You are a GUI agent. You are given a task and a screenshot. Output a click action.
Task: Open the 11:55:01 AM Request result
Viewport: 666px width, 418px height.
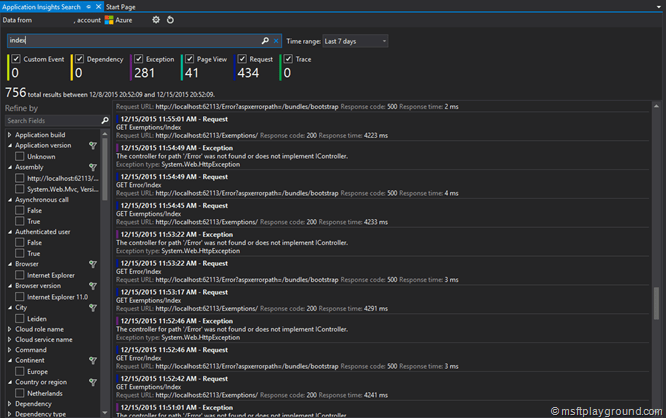pos(382,127)
